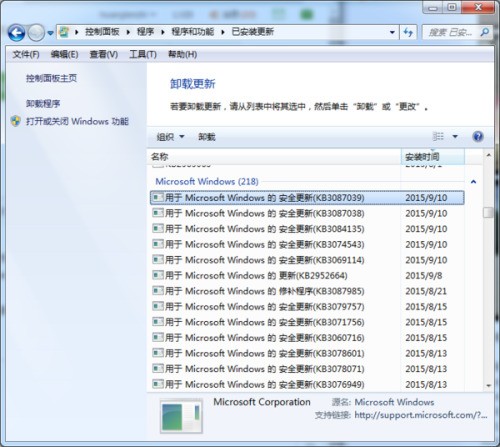This screenshot has width=500, height=447.
Task: Click the 卸载 toolbar button
Action: pyautogui.click(x=207, y=137)
